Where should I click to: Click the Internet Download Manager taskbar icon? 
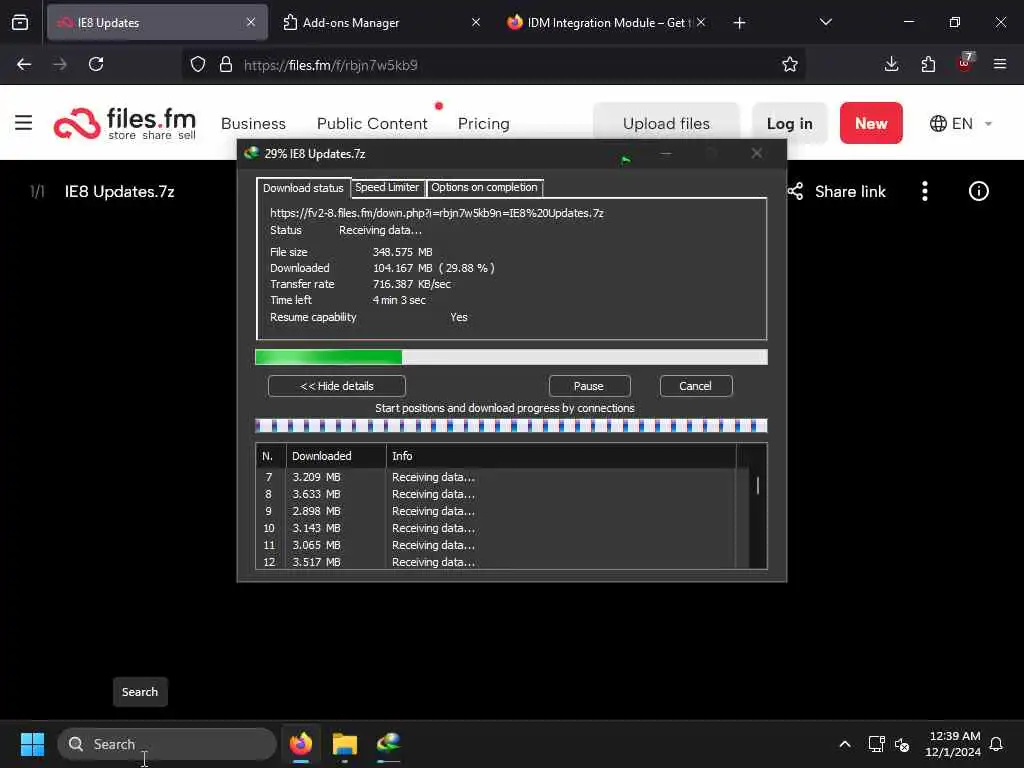(x=389, y=744)
